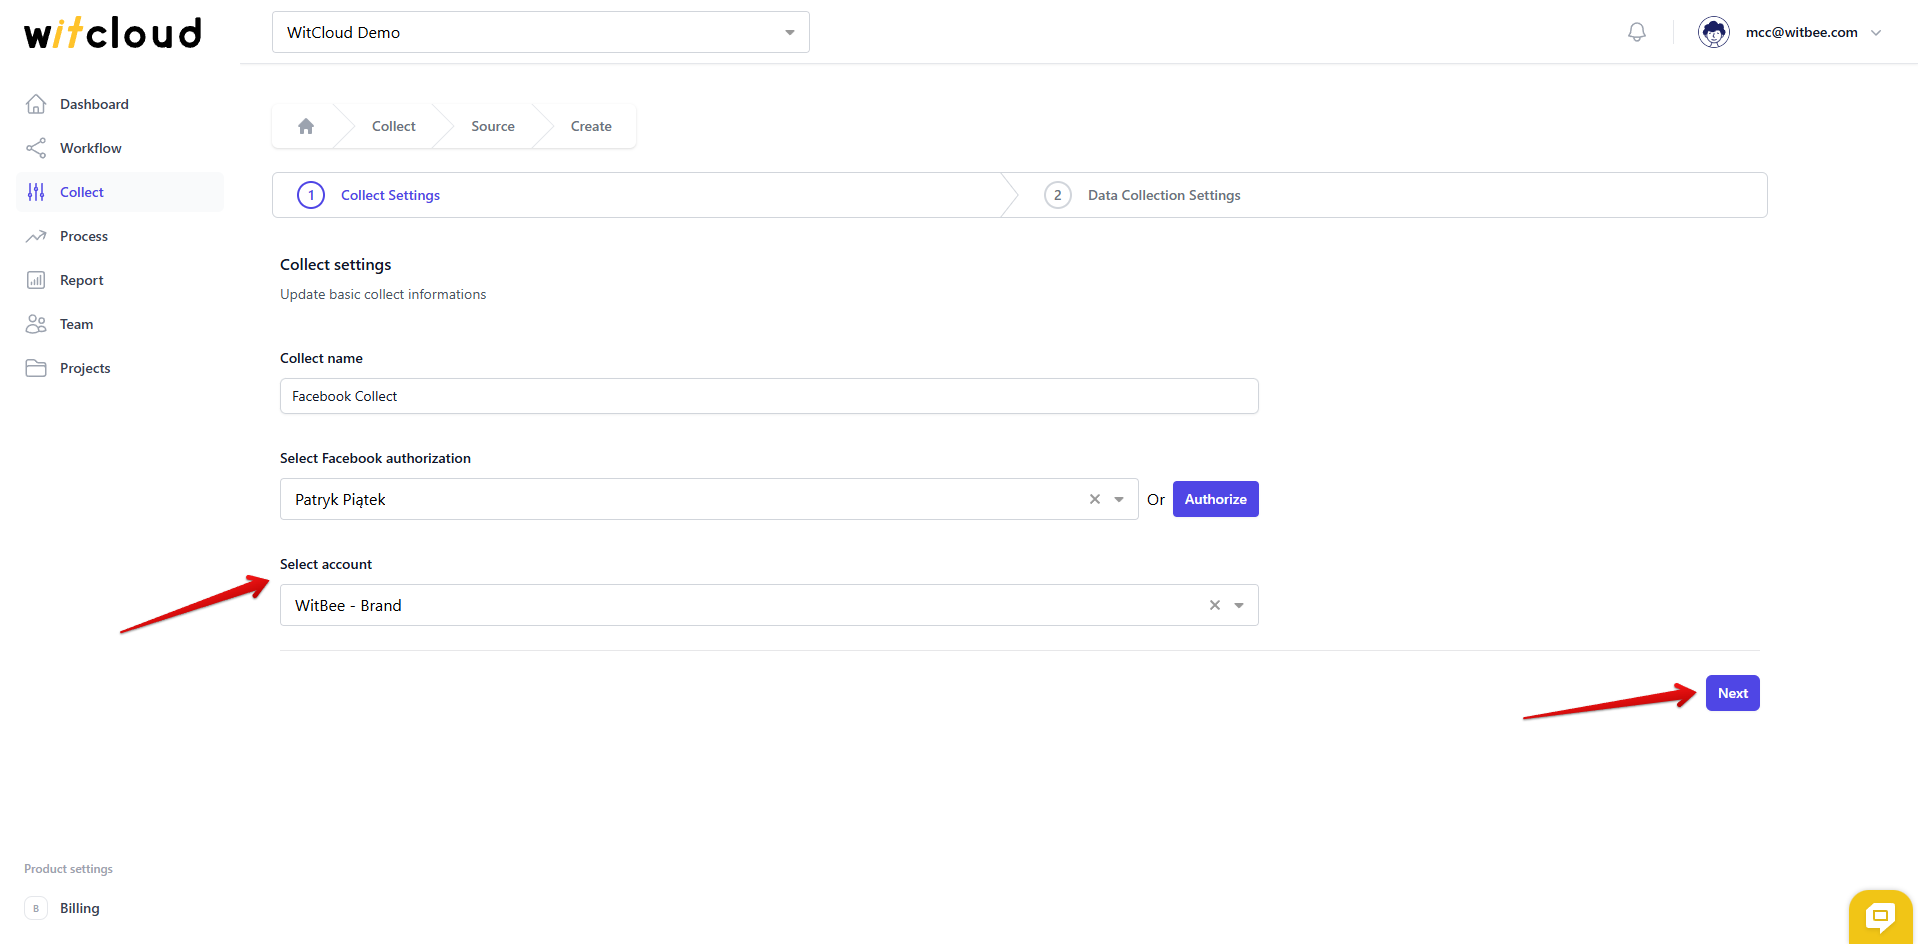Click the Source breadcrumb
The image size is (1918, 944).
pyautogui.click(x=493, y=126)
